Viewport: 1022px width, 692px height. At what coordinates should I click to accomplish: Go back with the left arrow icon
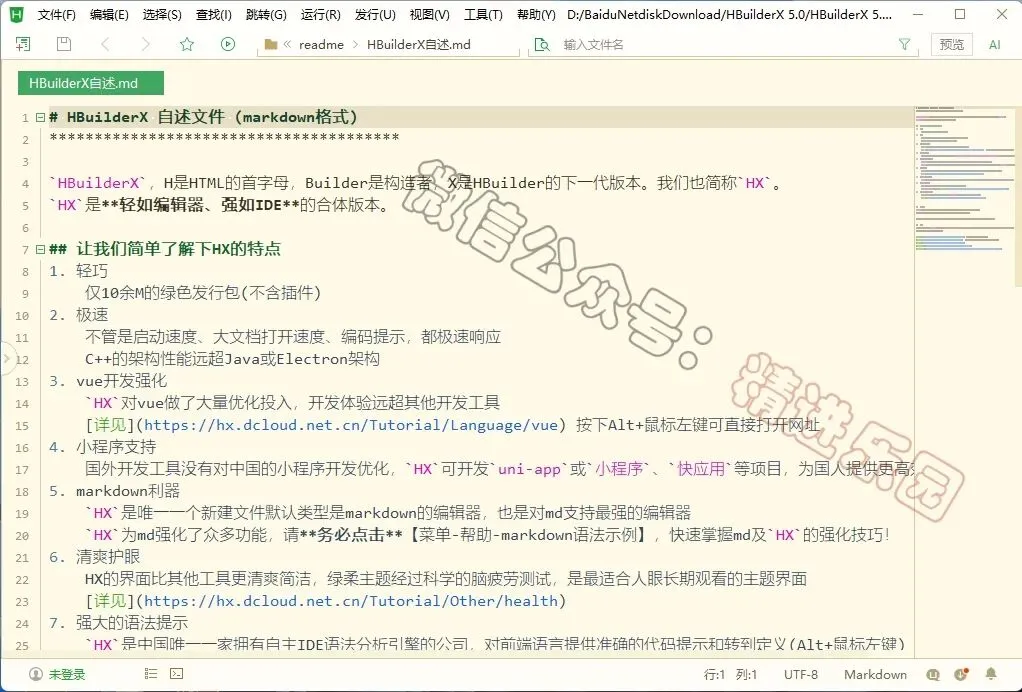(x=105, y=44)
